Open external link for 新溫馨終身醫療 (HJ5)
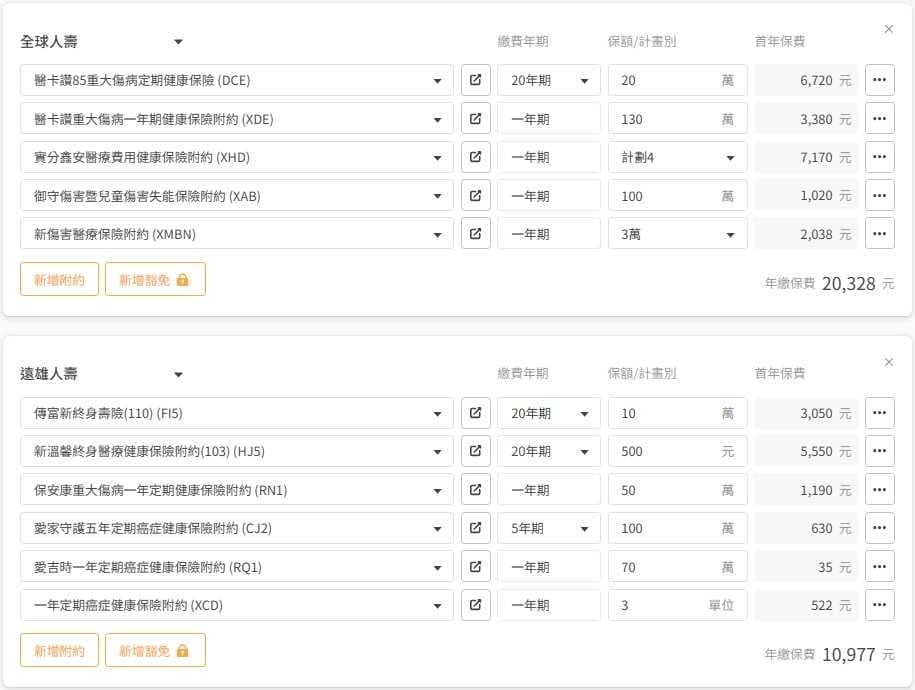The image size is (915, 690). point(476,451)
